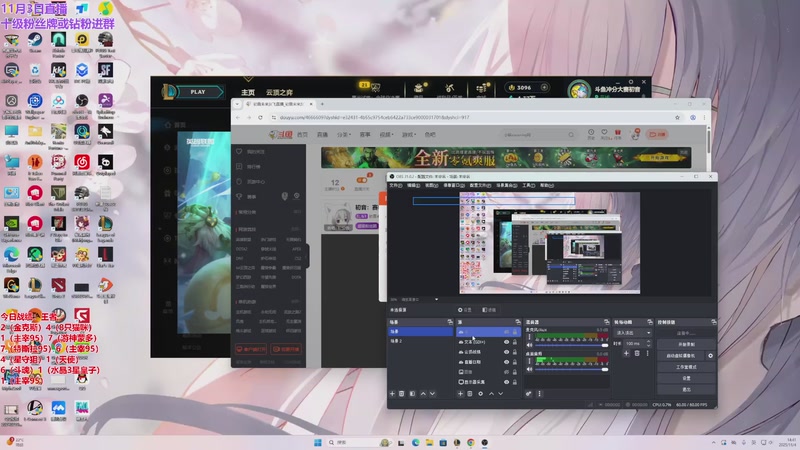Open the League client loot icon

pos(449,89)
